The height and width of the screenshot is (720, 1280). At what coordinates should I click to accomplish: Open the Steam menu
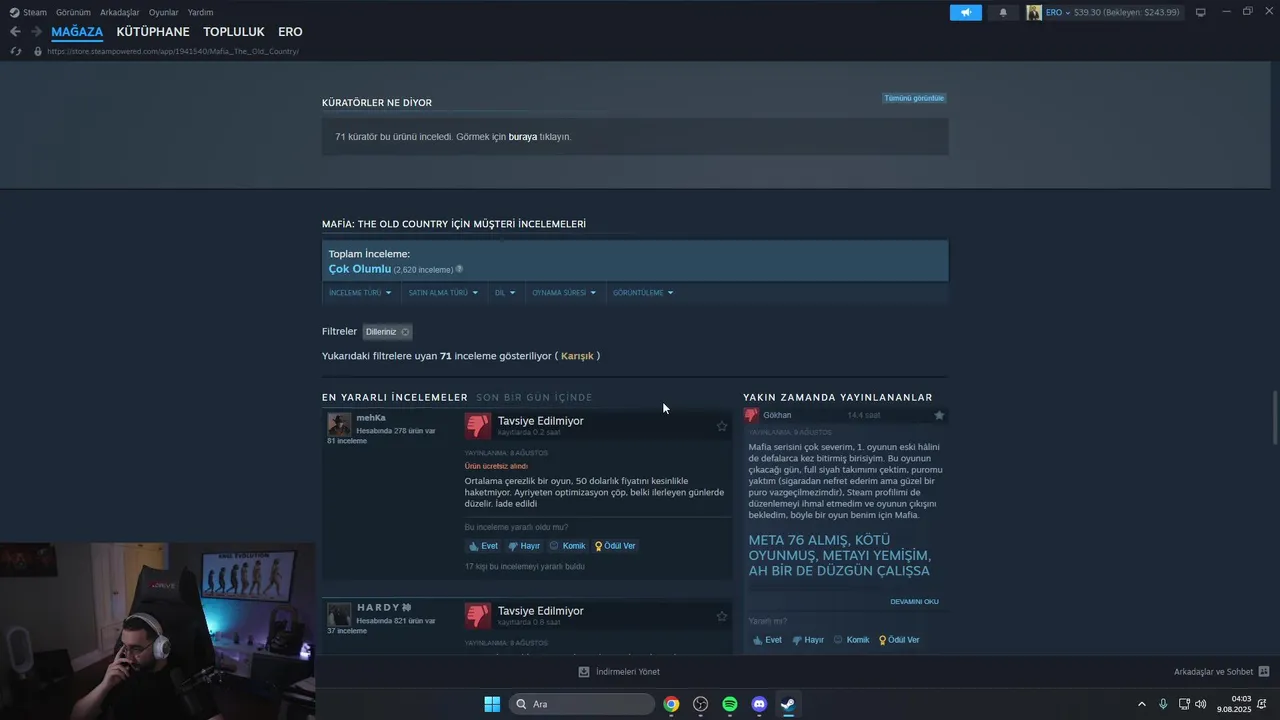28,12
